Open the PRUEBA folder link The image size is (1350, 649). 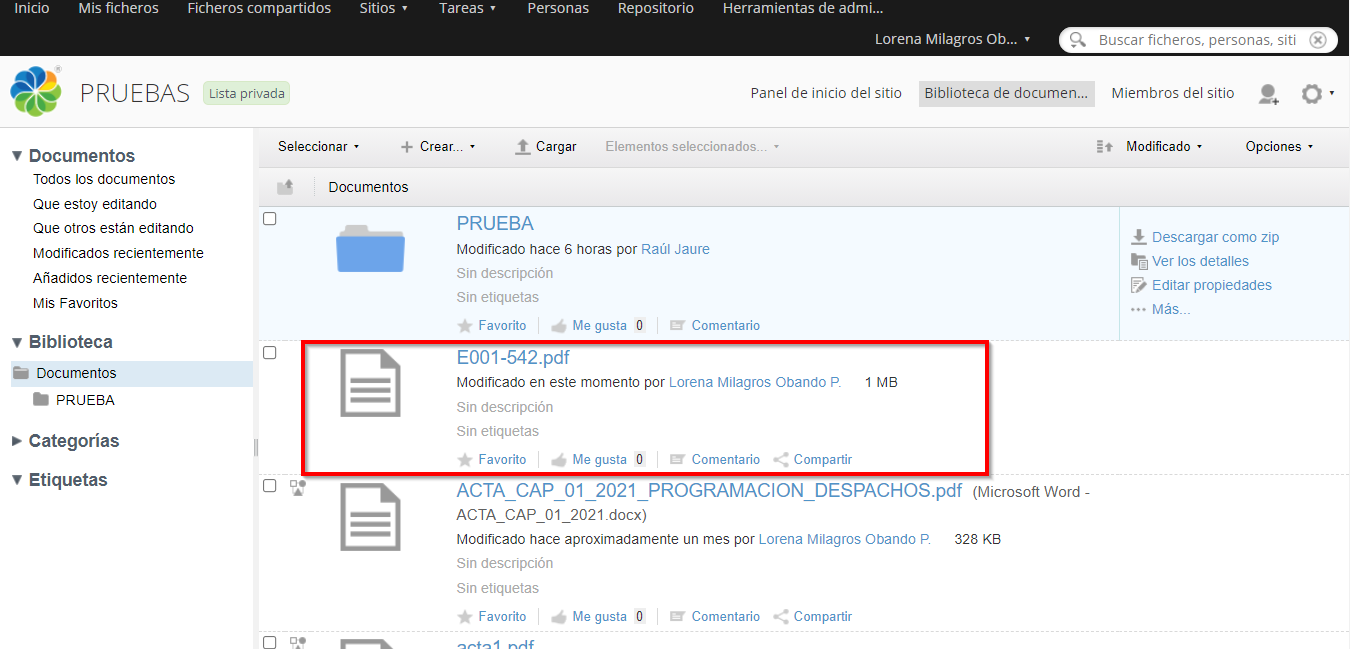pyautogui.click(x=495, y=223)
